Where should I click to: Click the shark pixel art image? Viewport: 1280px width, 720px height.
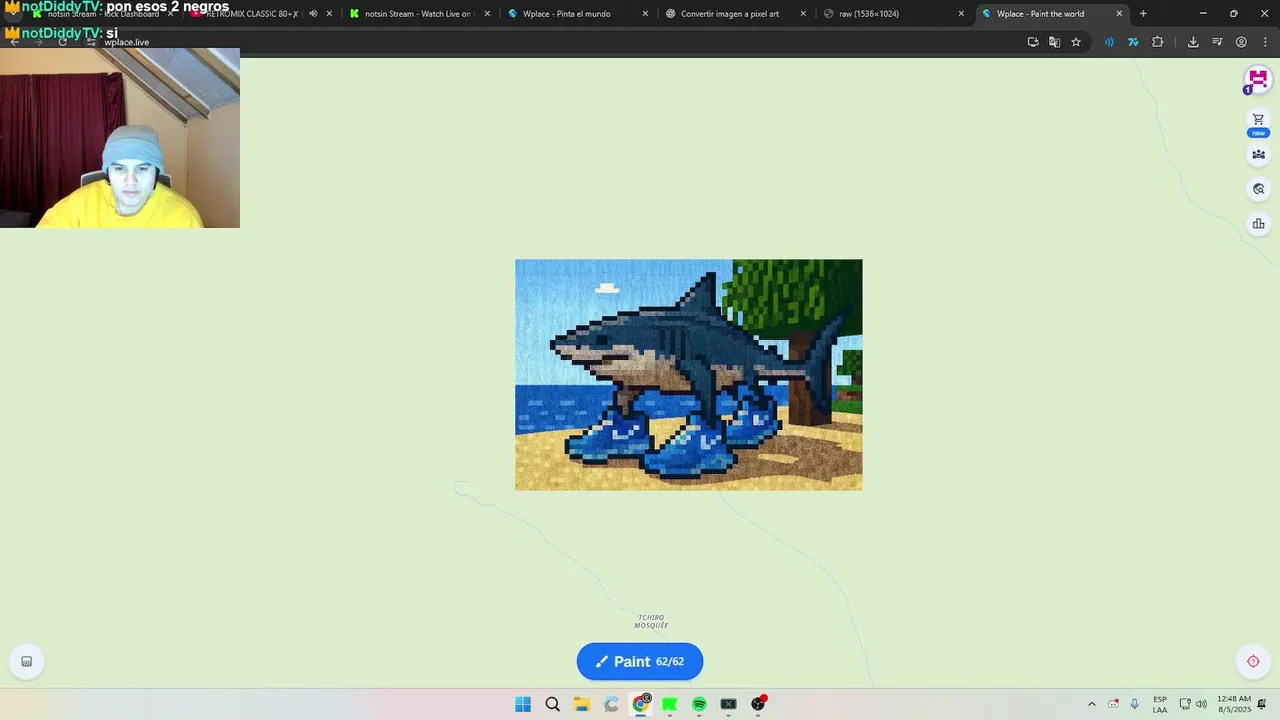tap(688, 375)
